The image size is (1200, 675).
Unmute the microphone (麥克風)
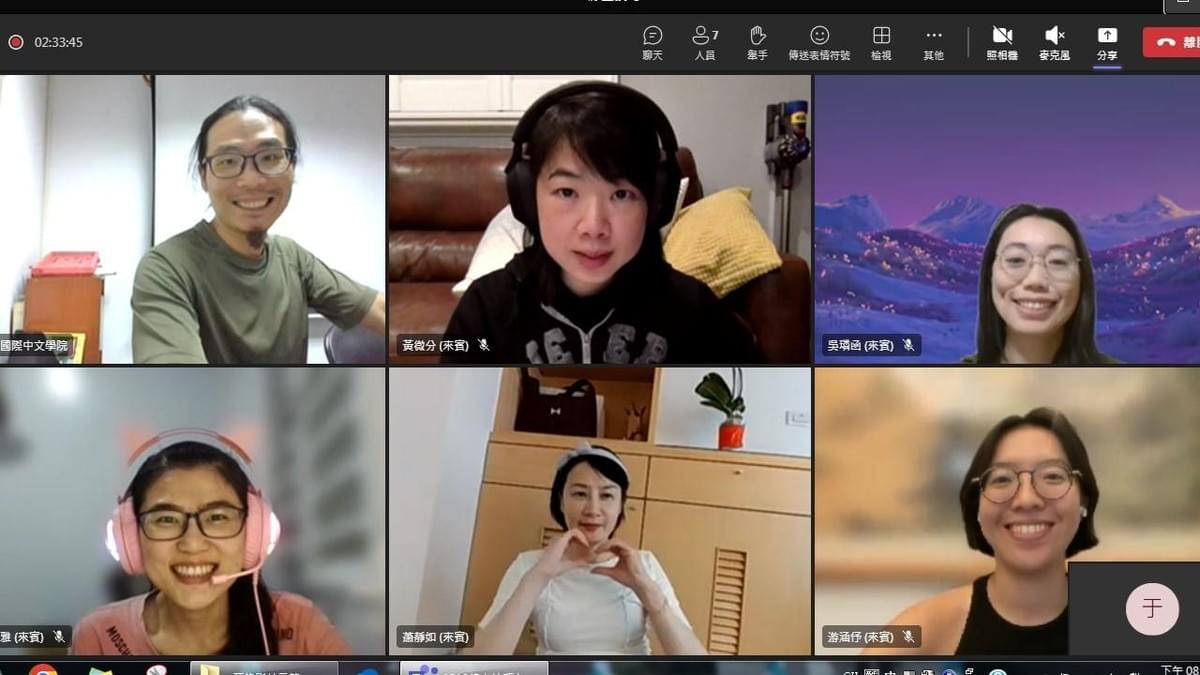1054,43
